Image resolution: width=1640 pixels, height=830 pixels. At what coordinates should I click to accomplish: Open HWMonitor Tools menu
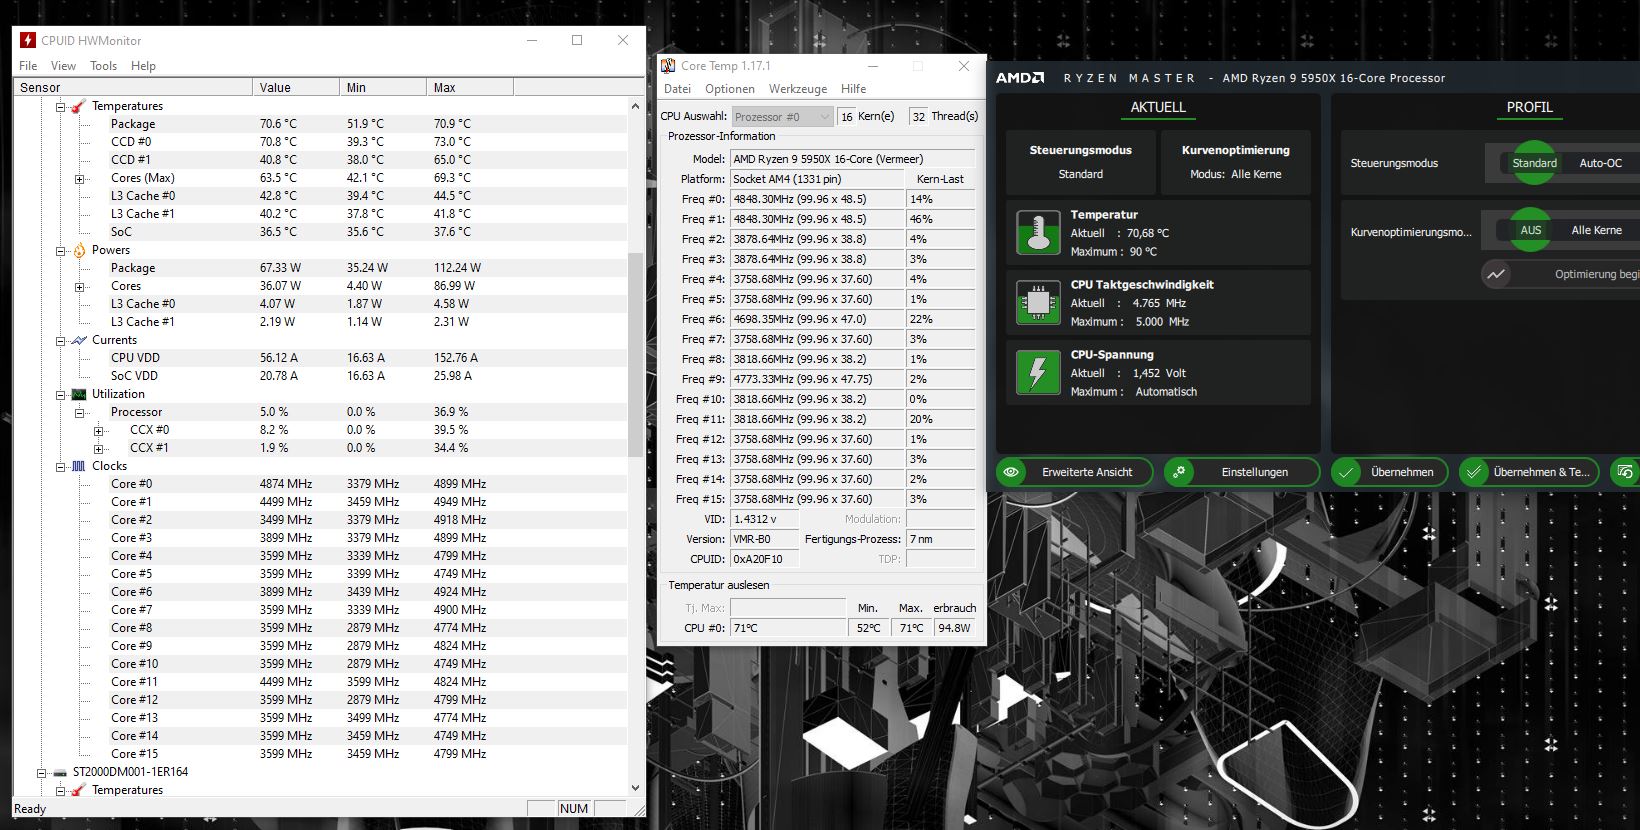(103, 66)
